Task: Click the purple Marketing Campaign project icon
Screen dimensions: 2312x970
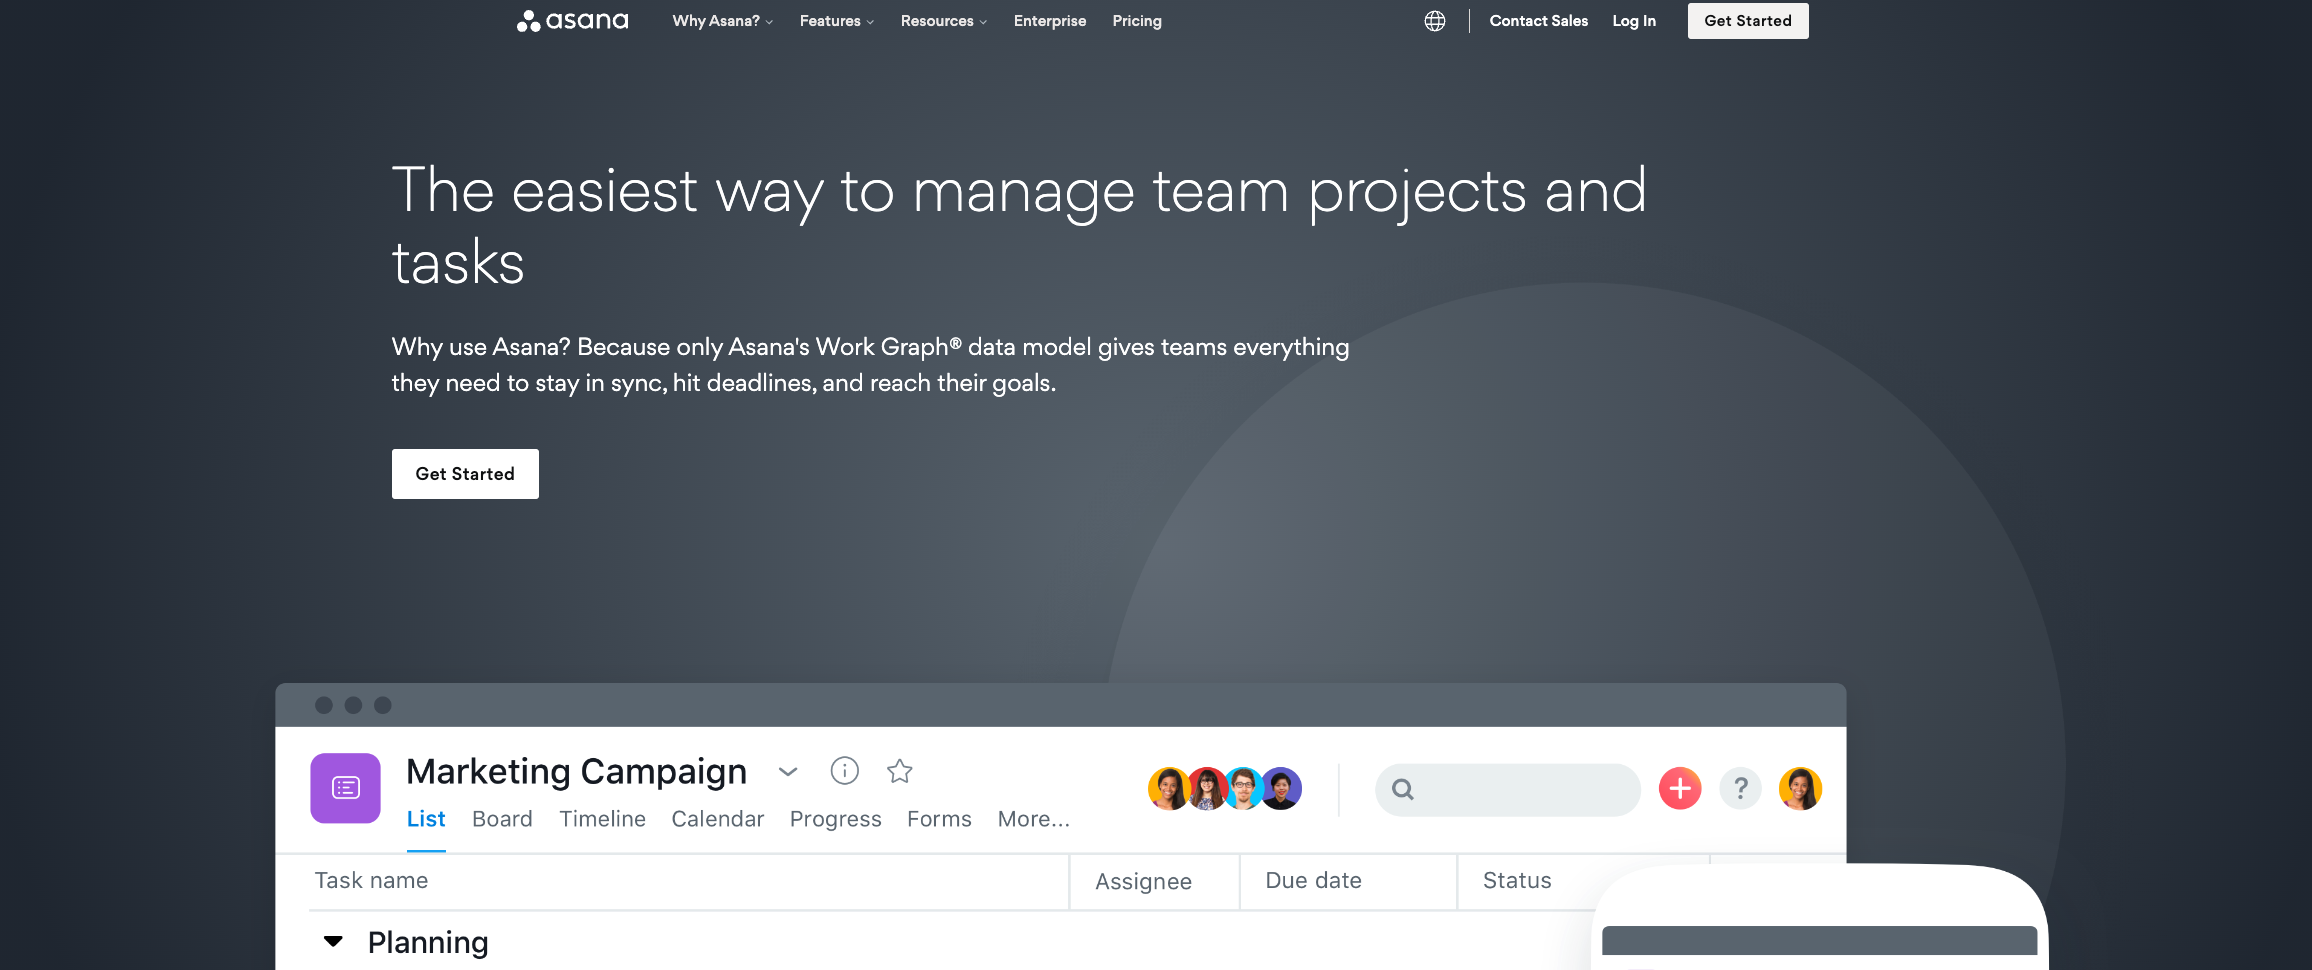Action: (x=345, y=788)
